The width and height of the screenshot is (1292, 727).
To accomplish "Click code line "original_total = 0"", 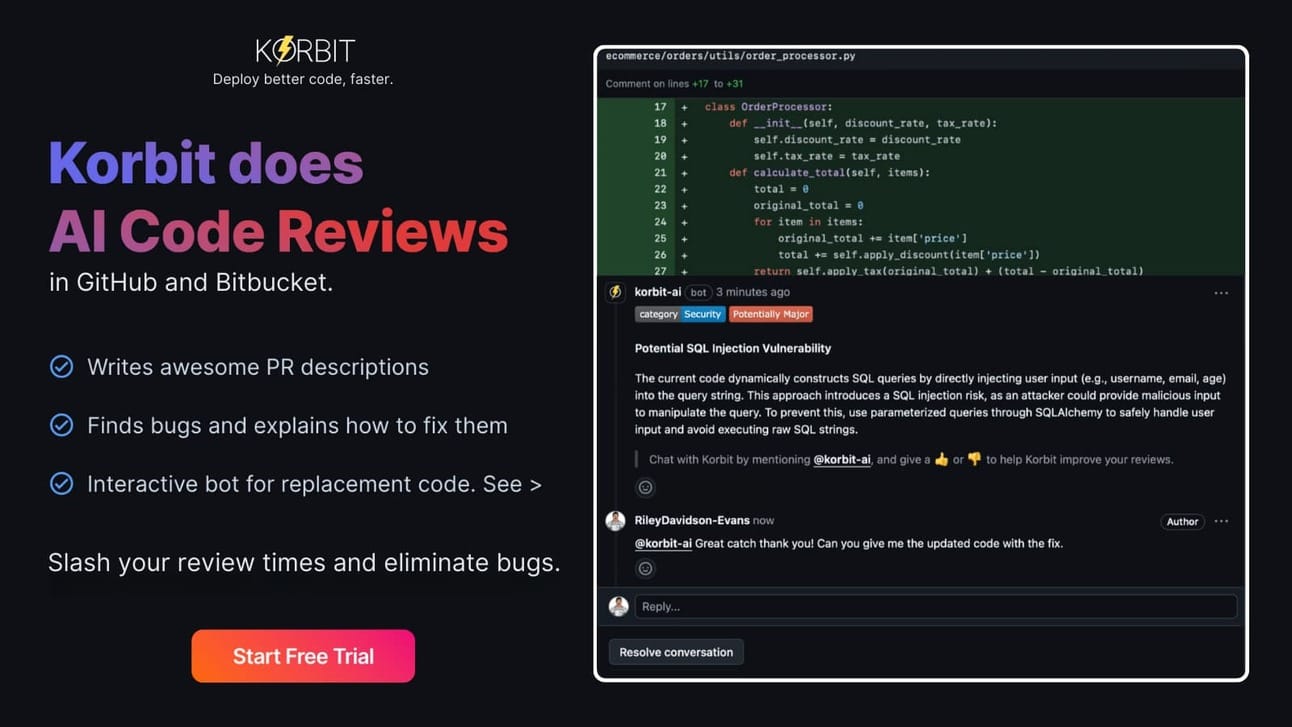I will 809,206.
